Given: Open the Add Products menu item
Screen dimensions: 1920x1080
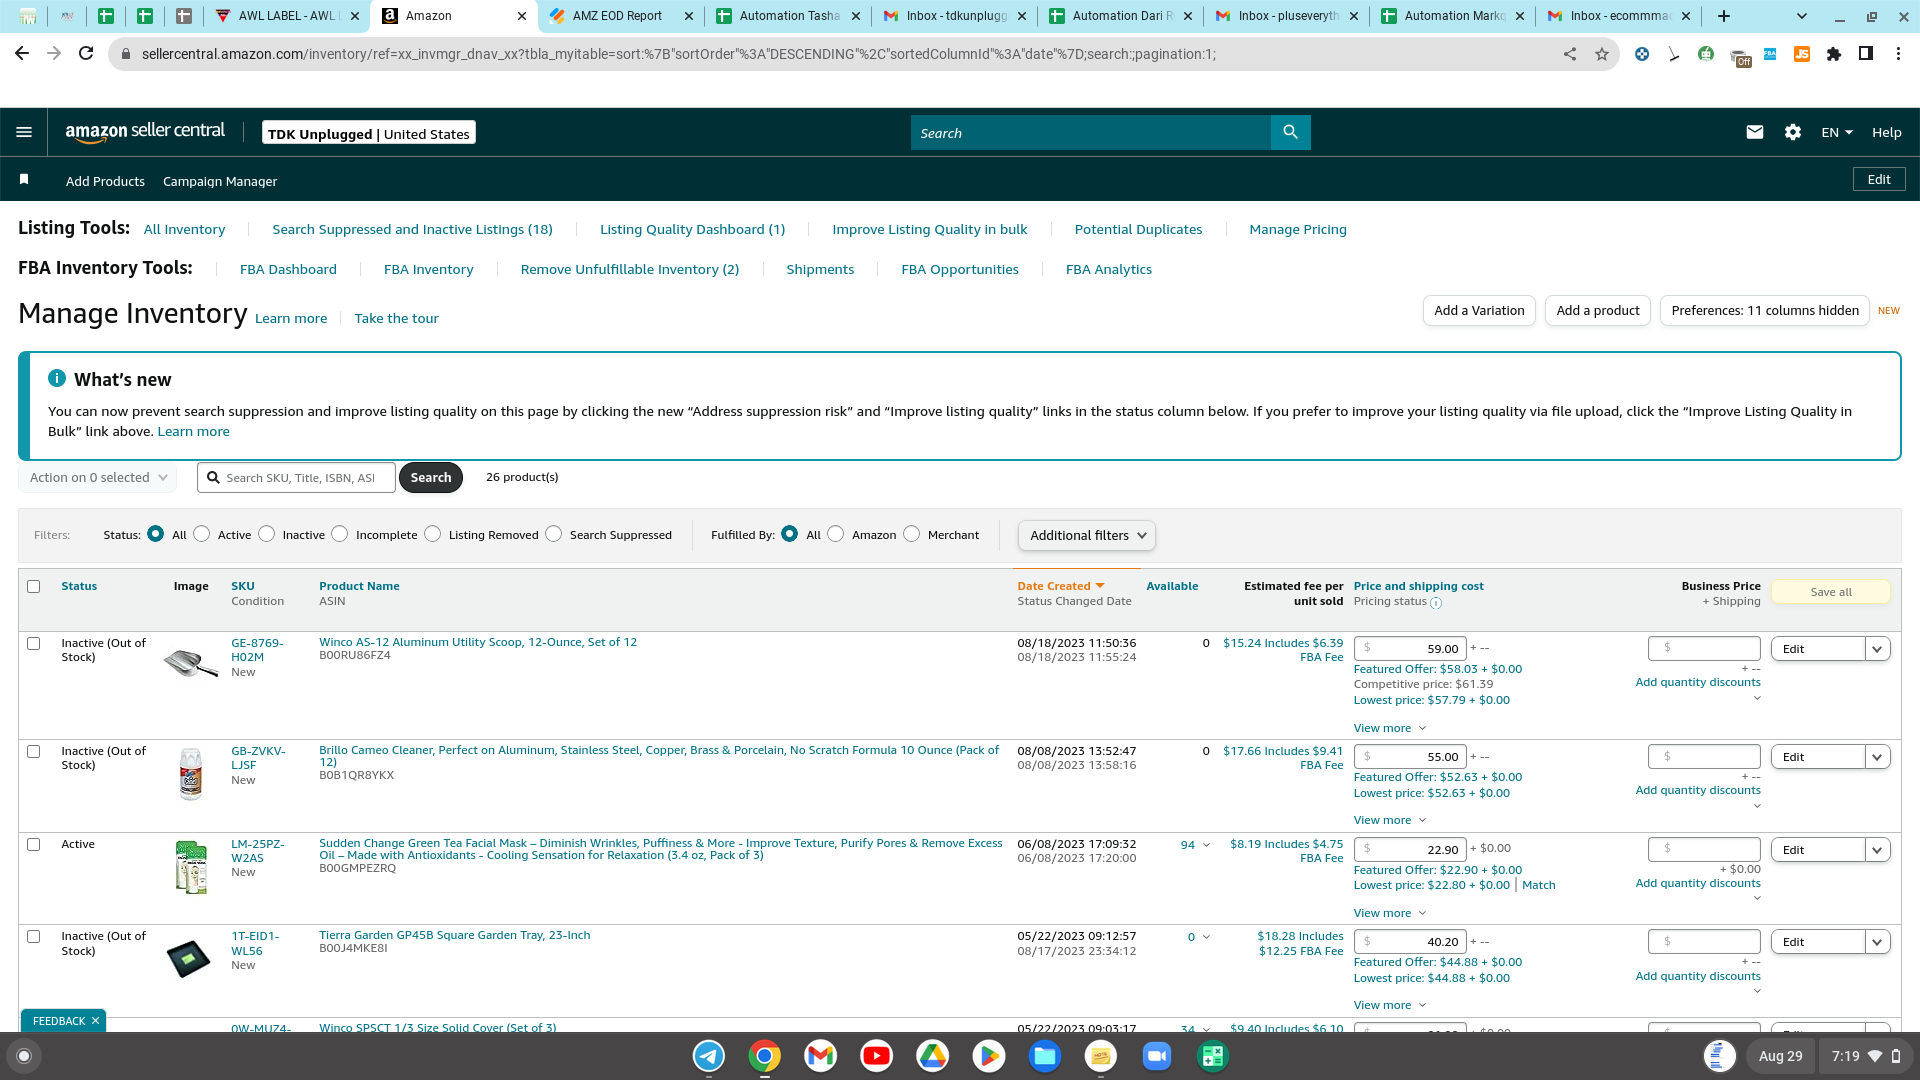Looking at the screenshot, I should [x=105, y=181].
